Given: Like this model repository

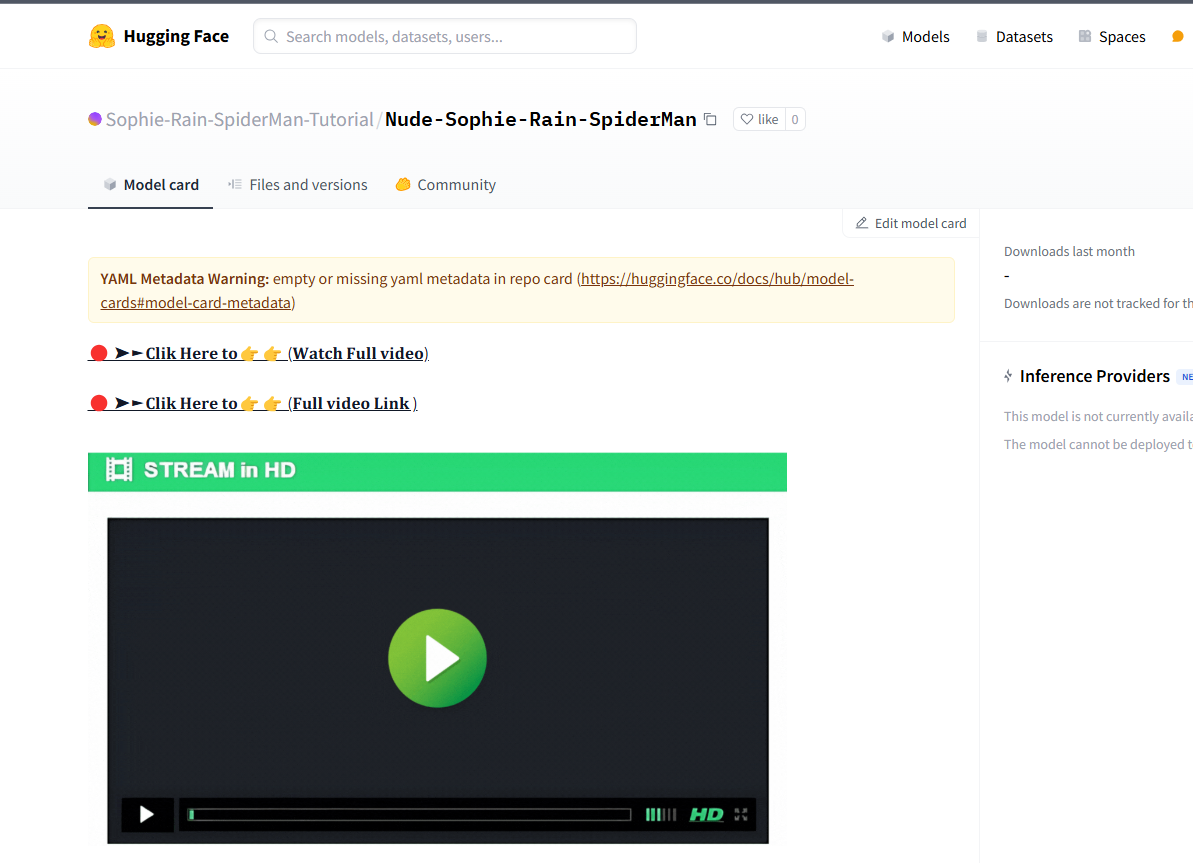Looking at the screenshot, I should pyautogui.click(x=759, y=119).
